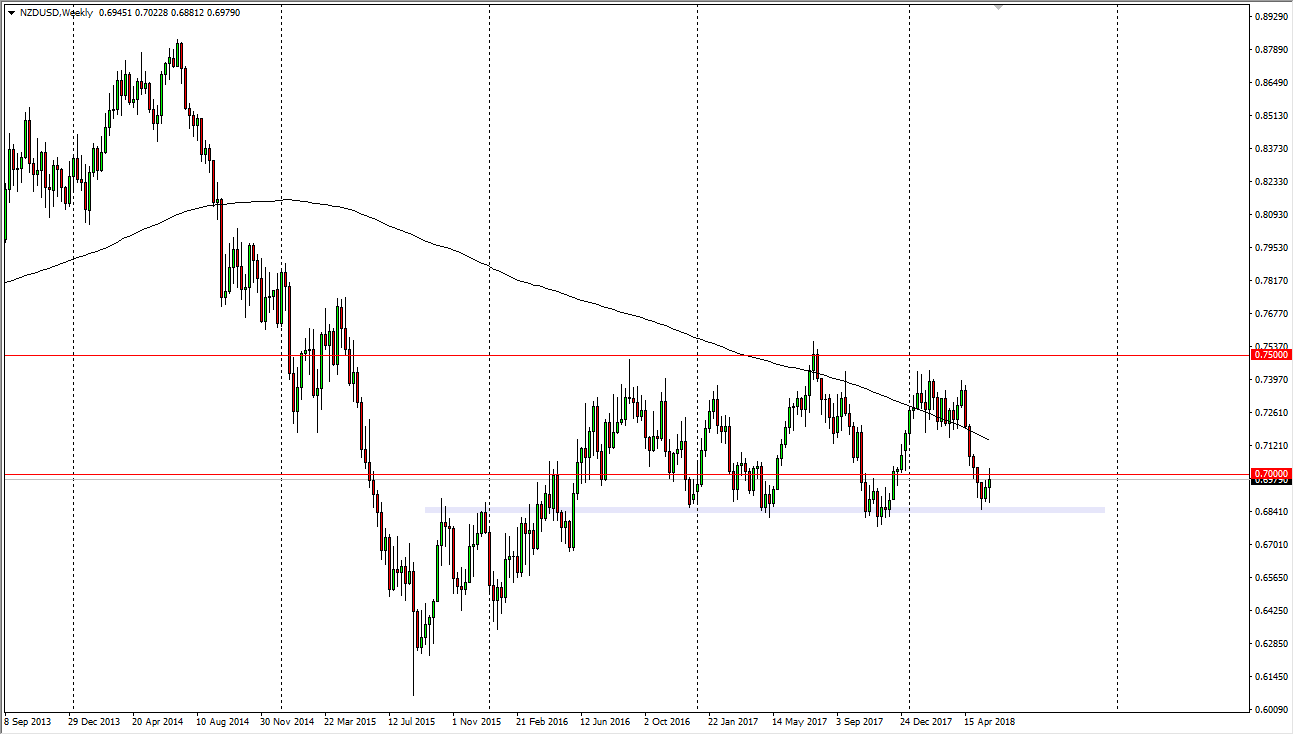Click the 0.75000 red price tag
The image size is (1294, 735).
click(x=1272, y=354)
